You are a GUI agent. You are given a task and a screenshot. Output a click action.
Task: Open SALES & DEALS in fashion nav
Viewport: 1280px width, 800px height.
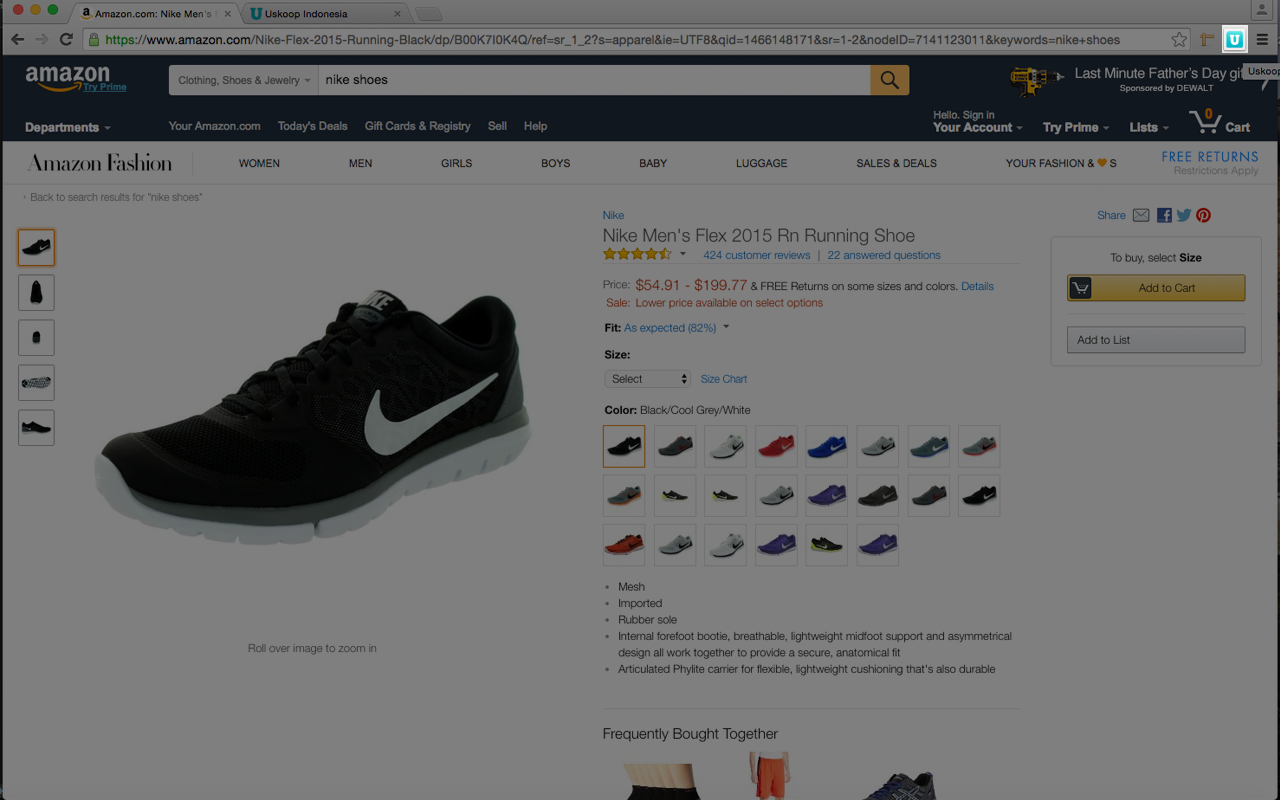pyautogui.click(x=896, y=163)
